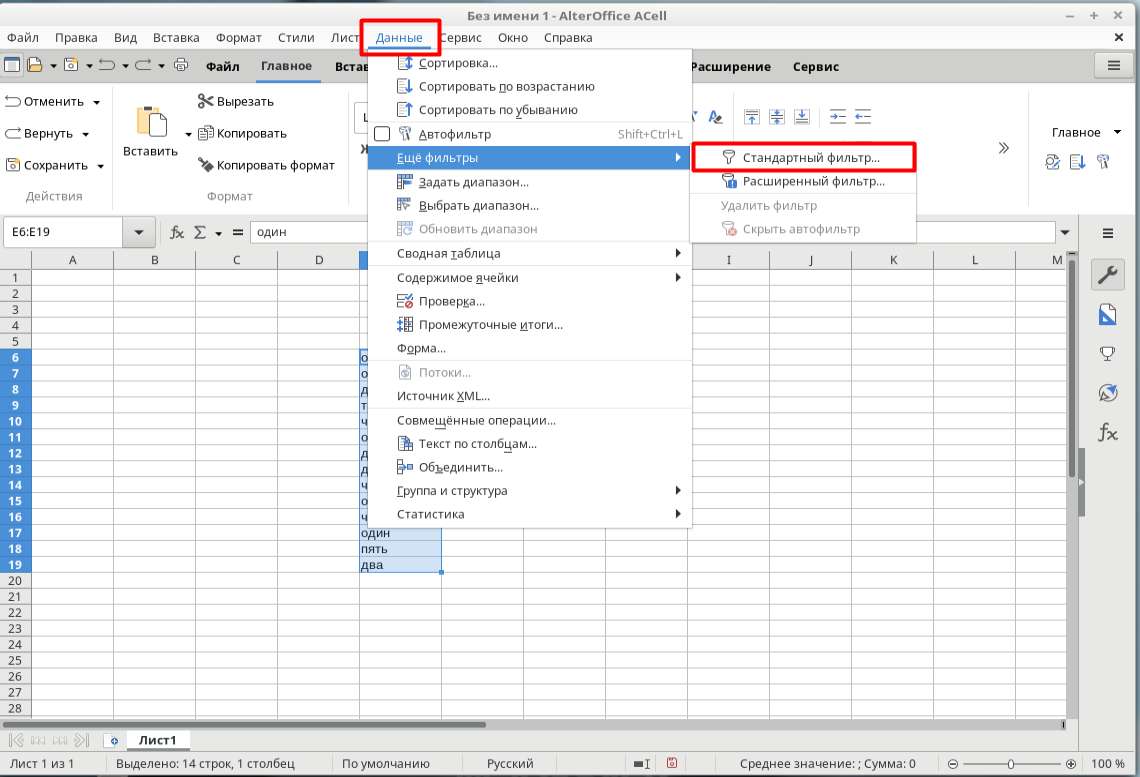Open the Справка menu
The image size is (1140, 777).
point(568,38)
